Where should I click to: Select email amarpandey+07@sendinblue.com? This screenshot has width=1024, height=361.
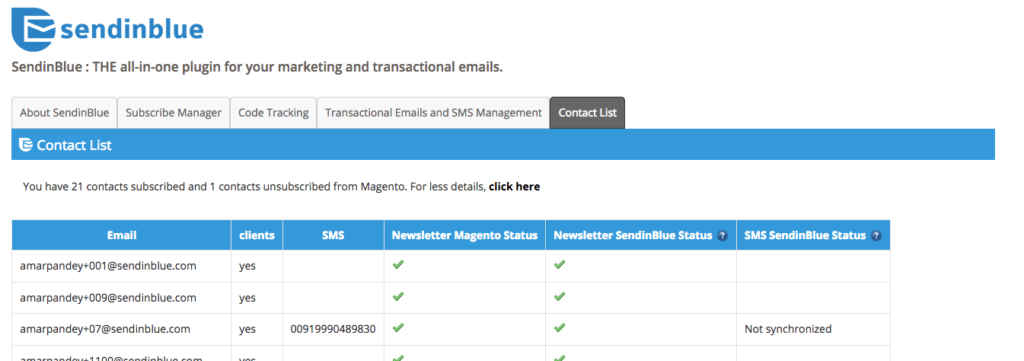click(x=105, y=329)
